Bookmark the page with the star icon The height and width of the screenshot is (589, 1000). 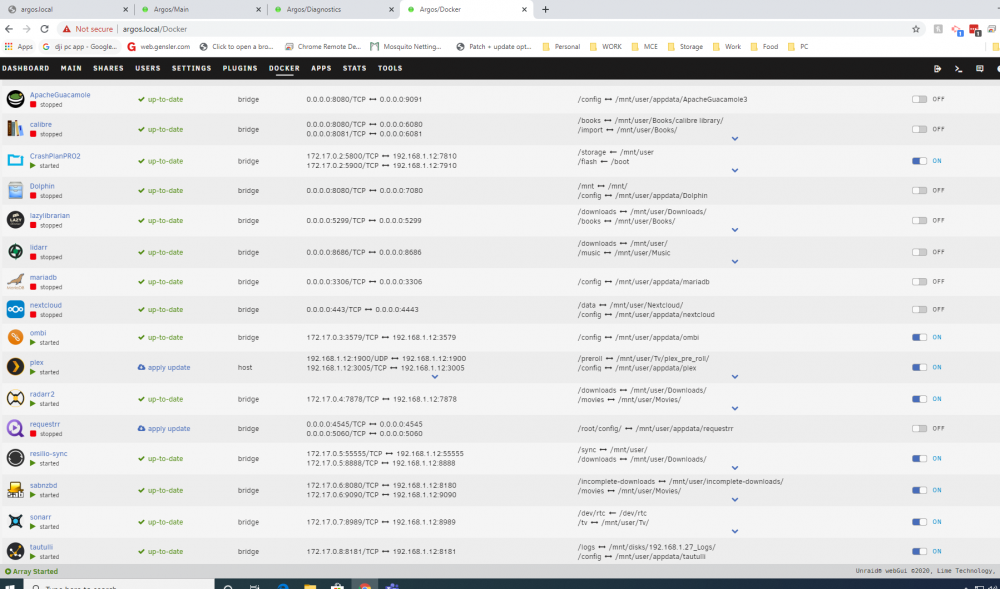tap(916, 29)
